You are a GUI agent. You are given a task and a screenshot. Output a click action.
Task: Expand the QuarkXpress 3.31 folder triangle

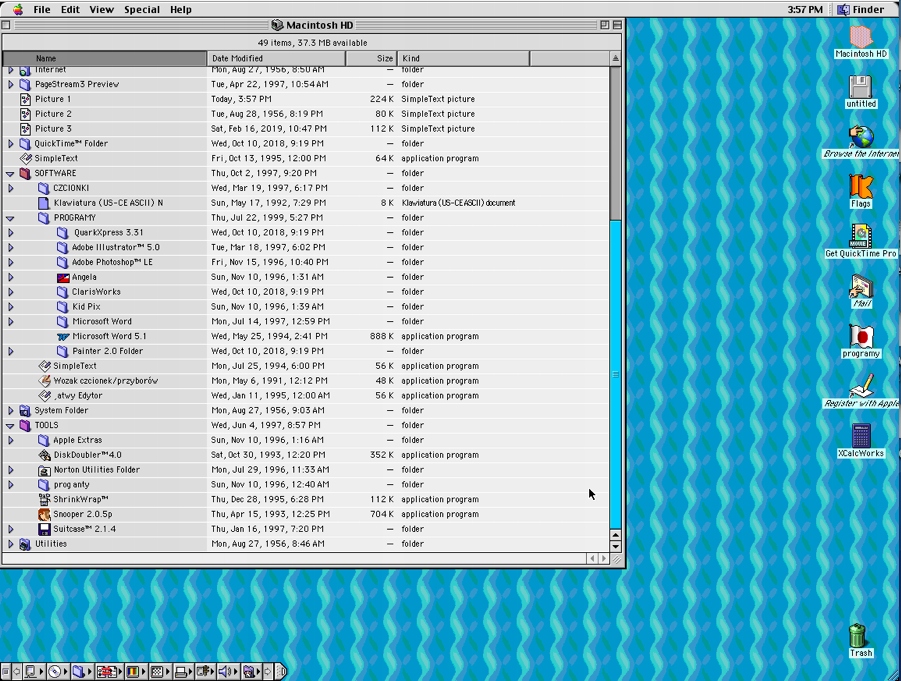tap(10, 233)
